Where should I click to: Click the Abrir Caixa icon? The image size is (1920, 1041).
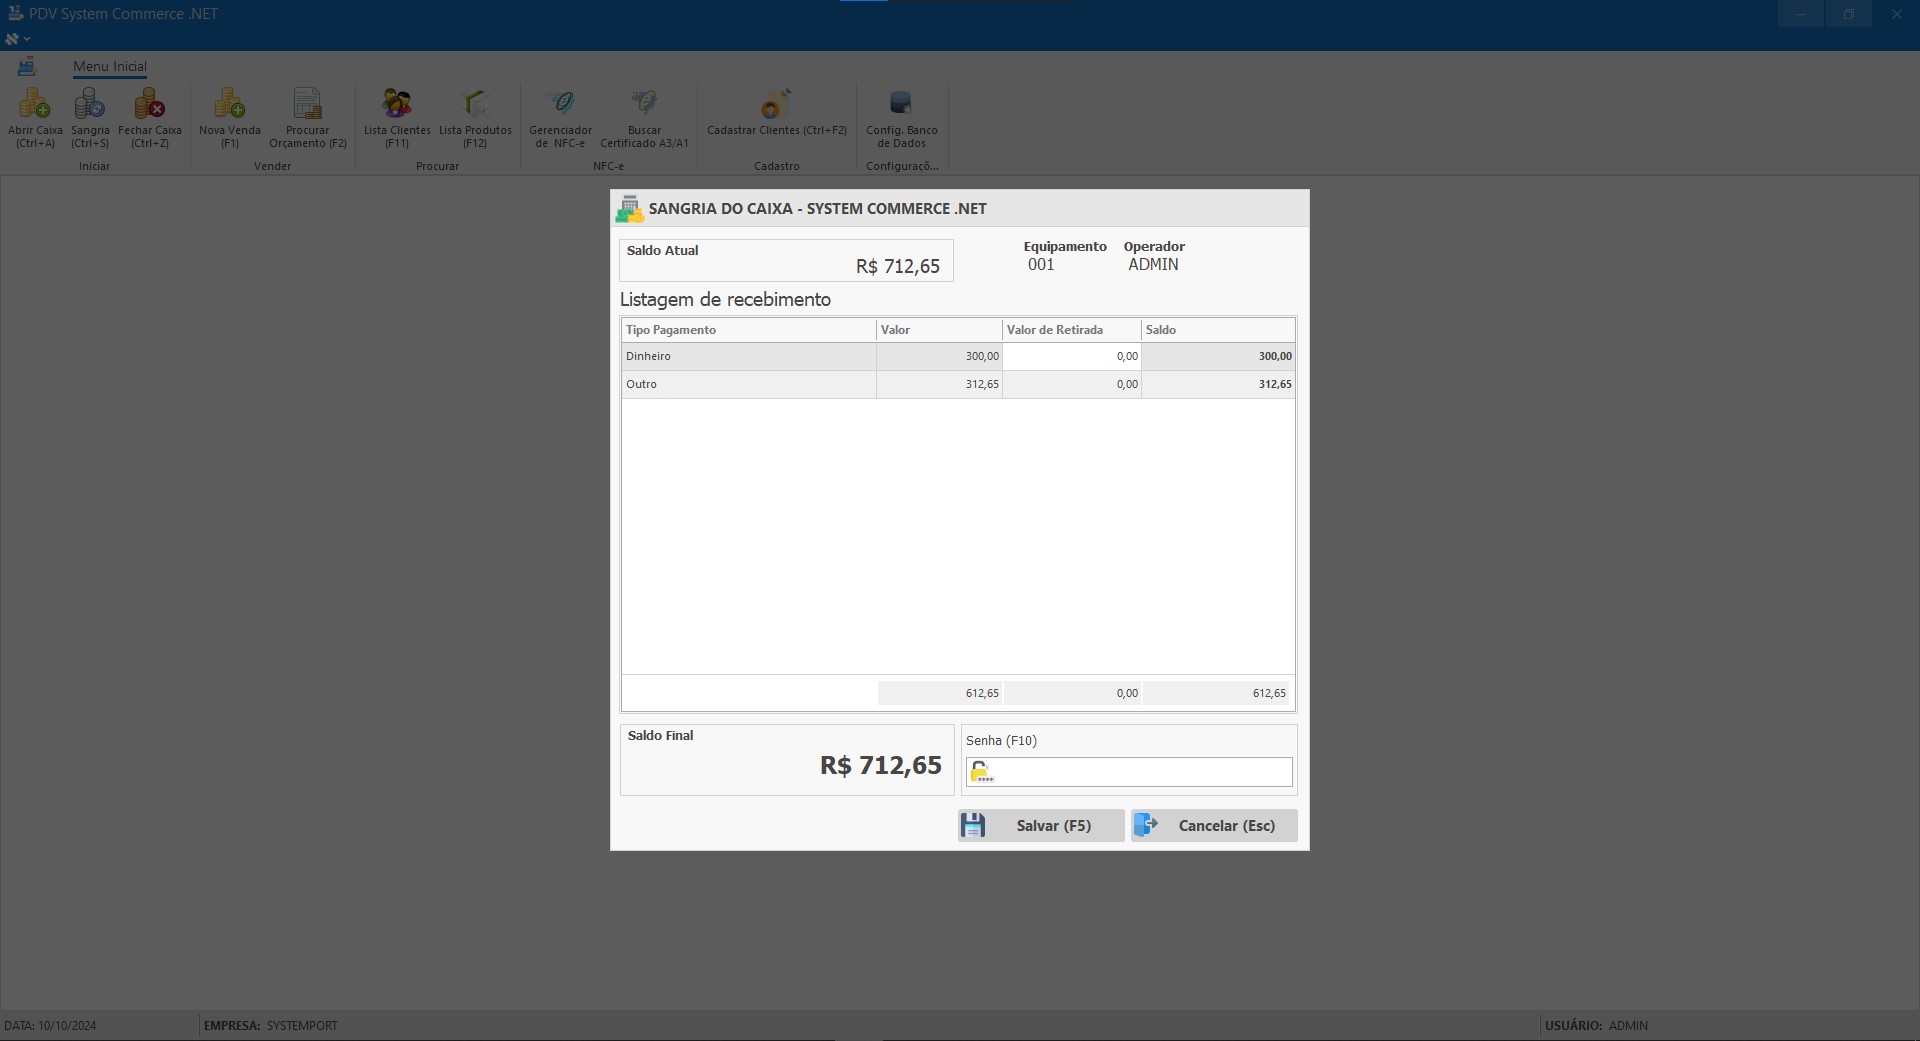pos(35,104)
